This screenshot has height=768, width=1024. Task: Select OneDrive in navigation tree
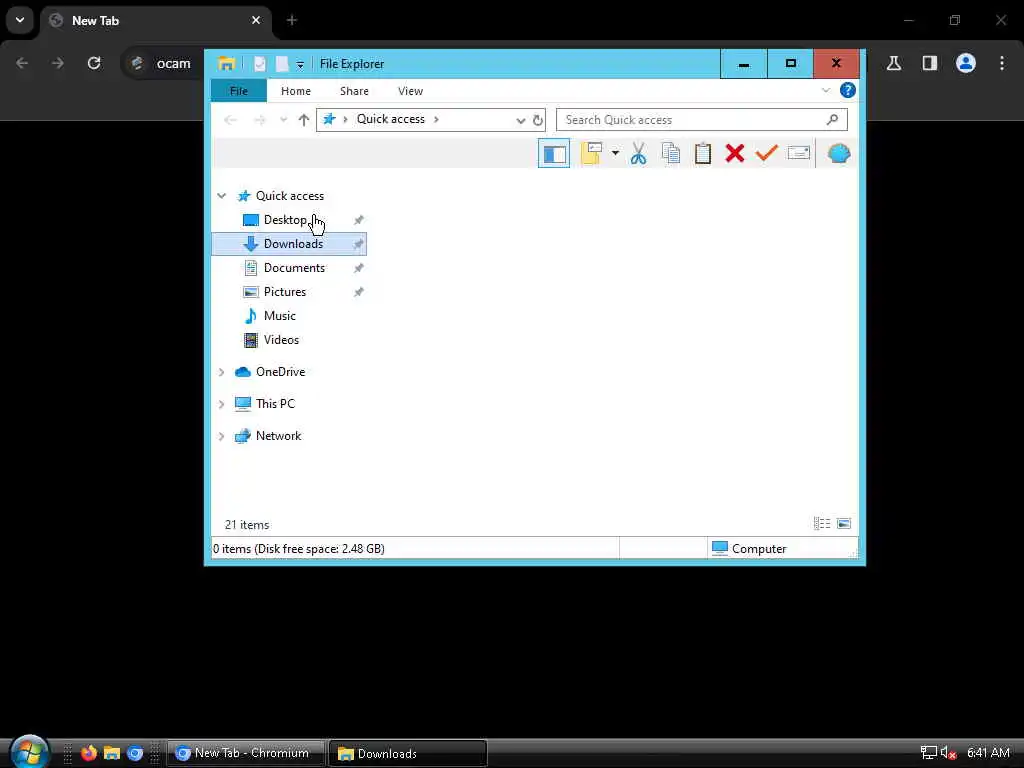[x=280, y=372]
